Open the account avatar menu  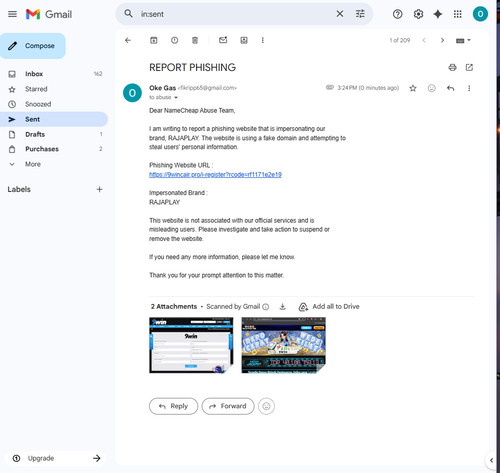(x=480, y=14)
